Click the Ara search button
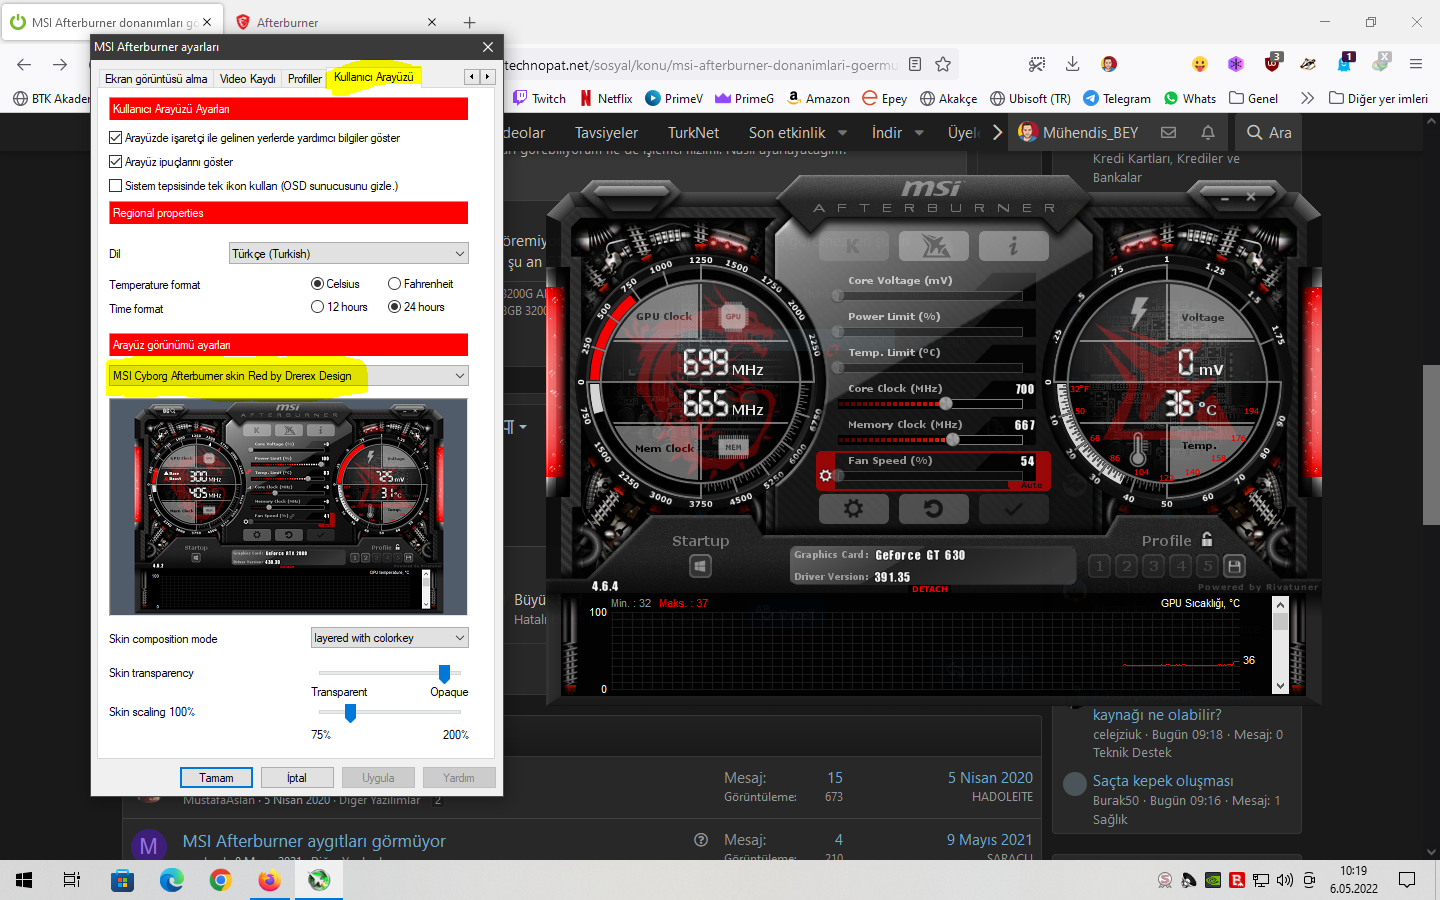This screenshot has width=1440, height=900. 1269,132
